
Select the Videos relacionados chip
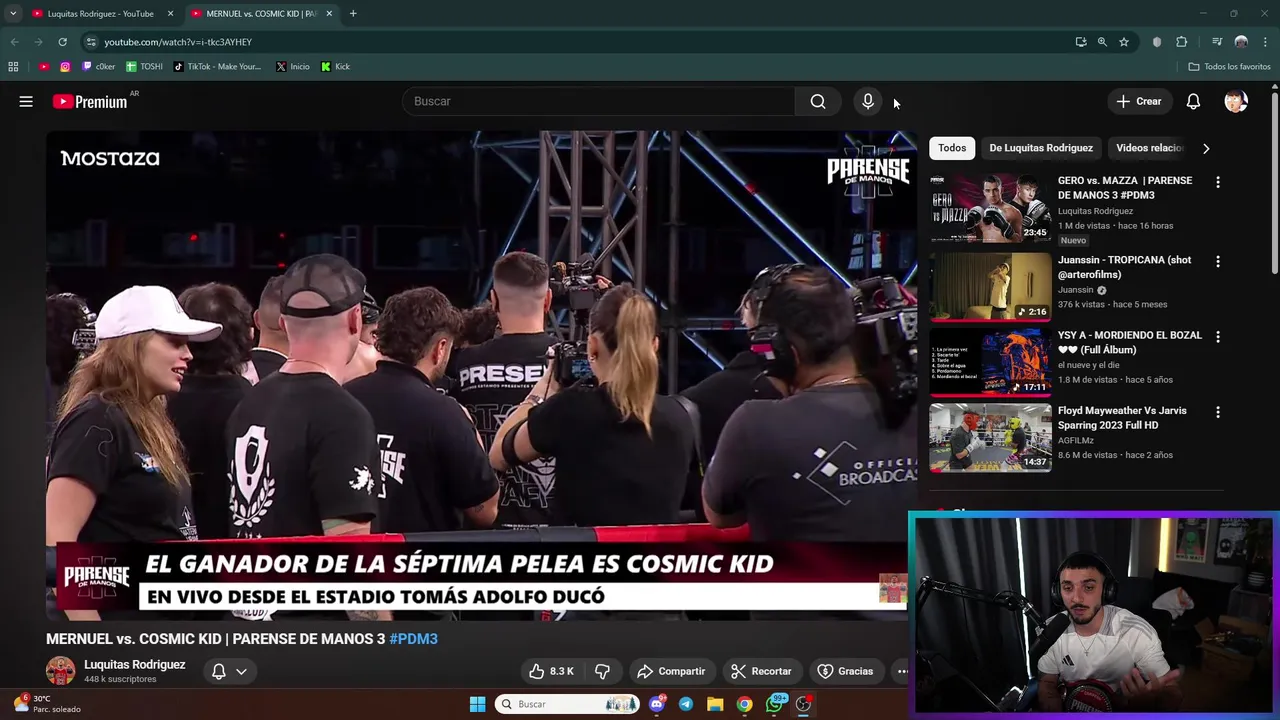click(x=1149, y=148)
